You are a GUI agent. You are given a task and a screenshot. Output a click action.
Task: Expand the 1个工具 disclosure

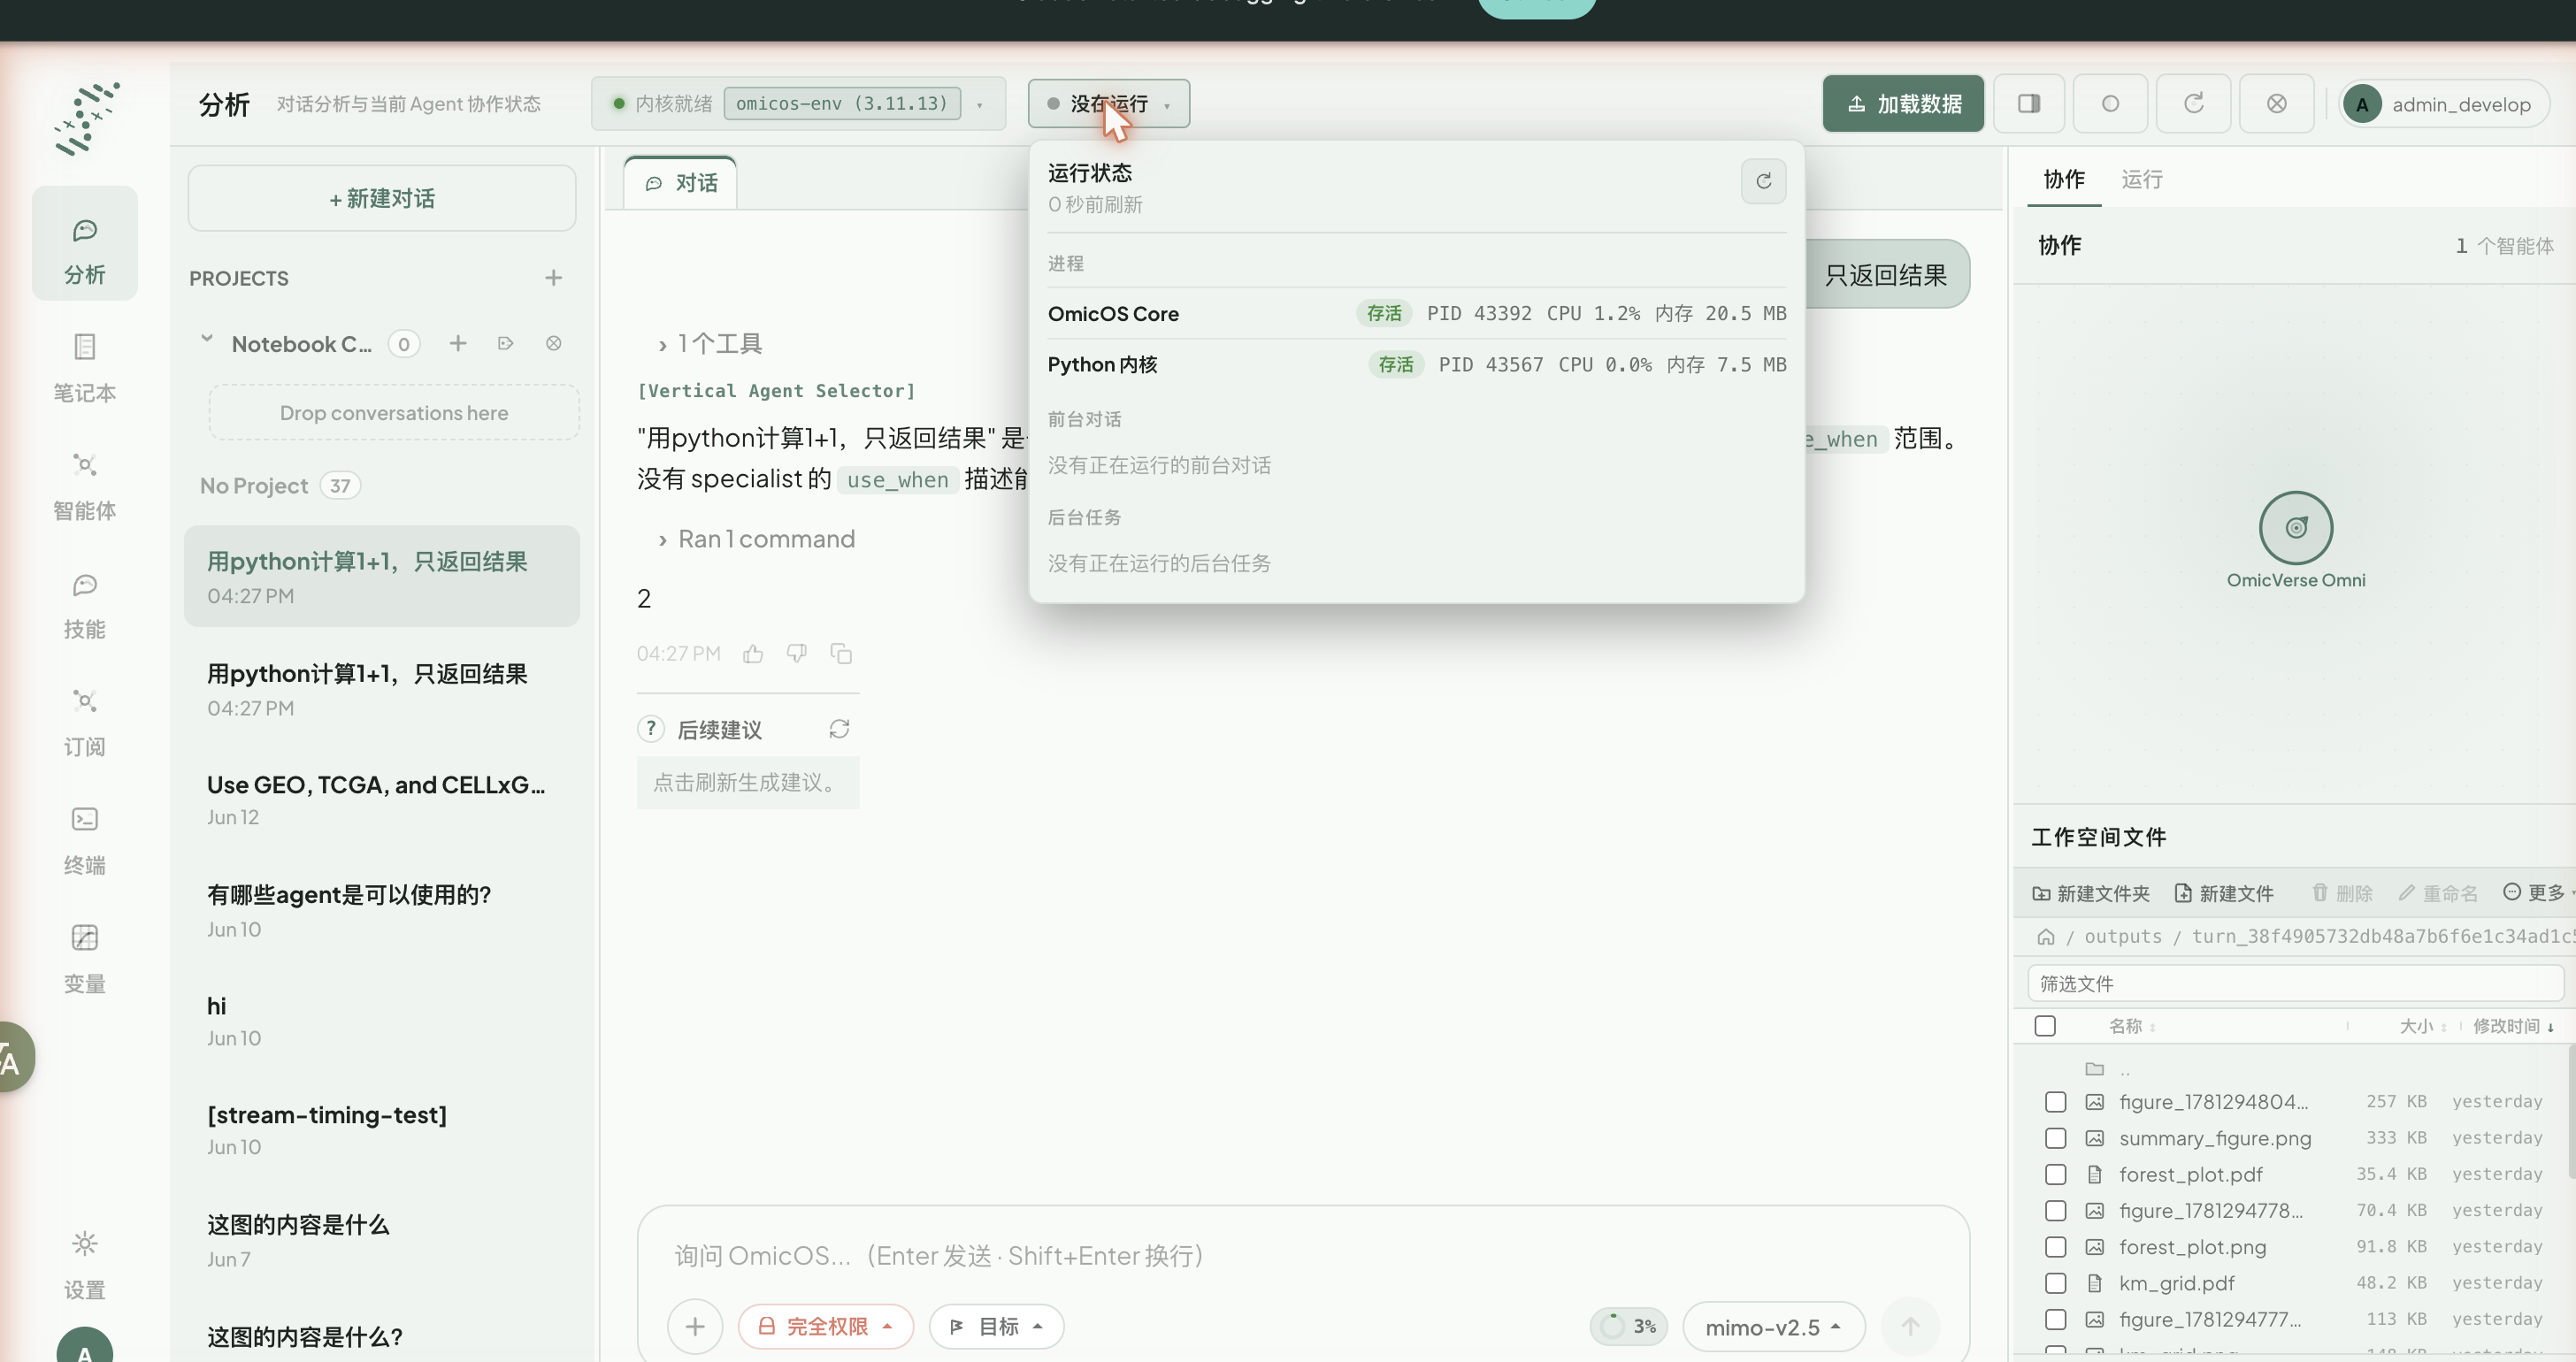click(710, 344)
